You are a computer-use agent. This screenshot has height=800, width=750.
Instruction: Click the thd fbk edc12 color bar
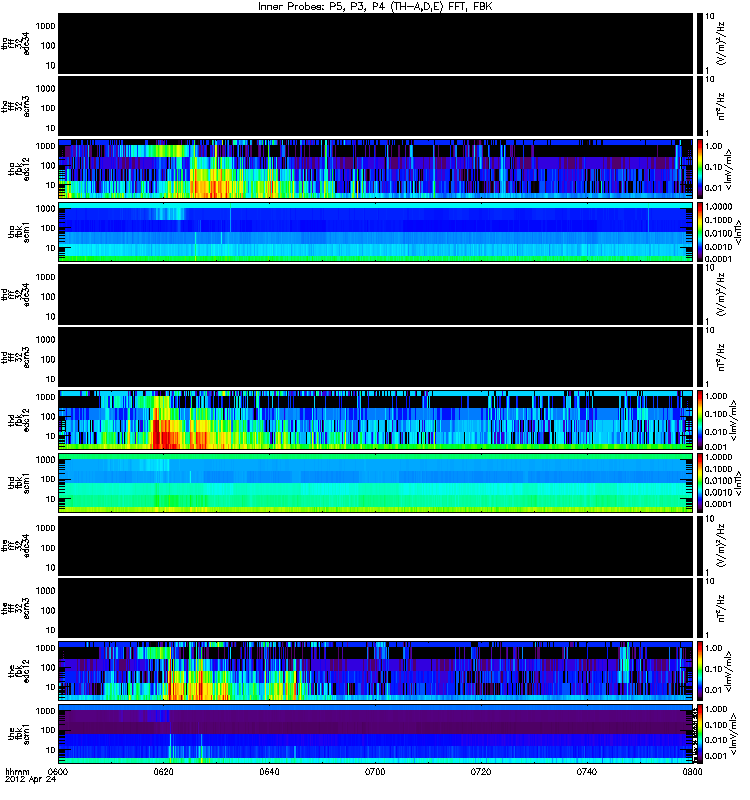pyautogui.click(x=700, y=420)
